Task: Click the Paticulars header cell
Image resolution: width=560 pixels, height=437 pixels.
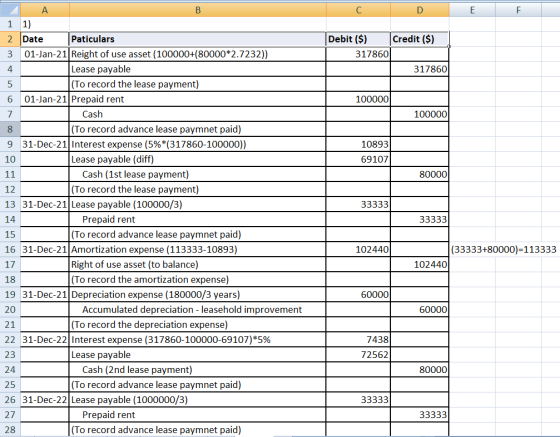Action: pos(198,39)
